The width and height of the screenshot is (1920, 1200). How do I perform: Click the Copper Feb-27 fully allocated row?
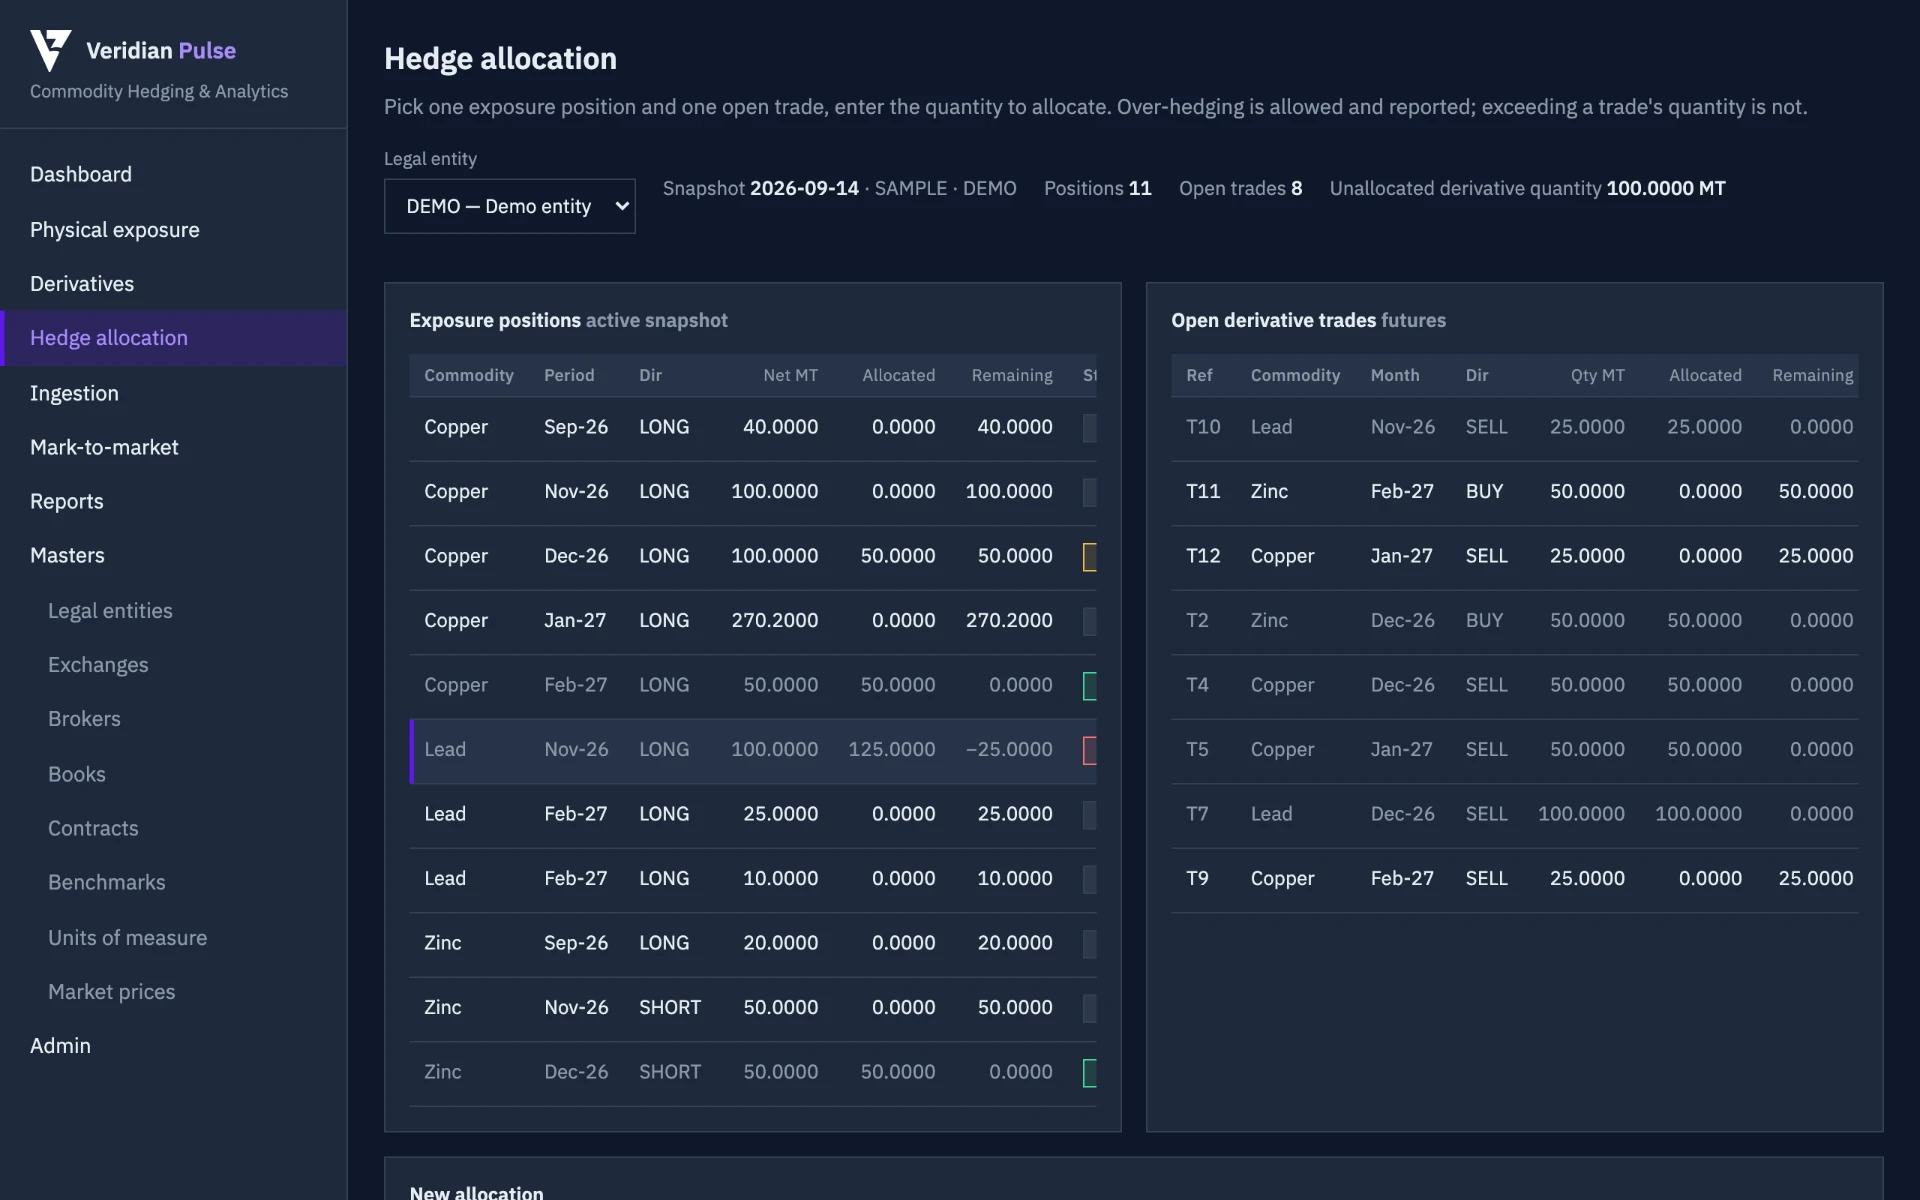tap(752, 686)
